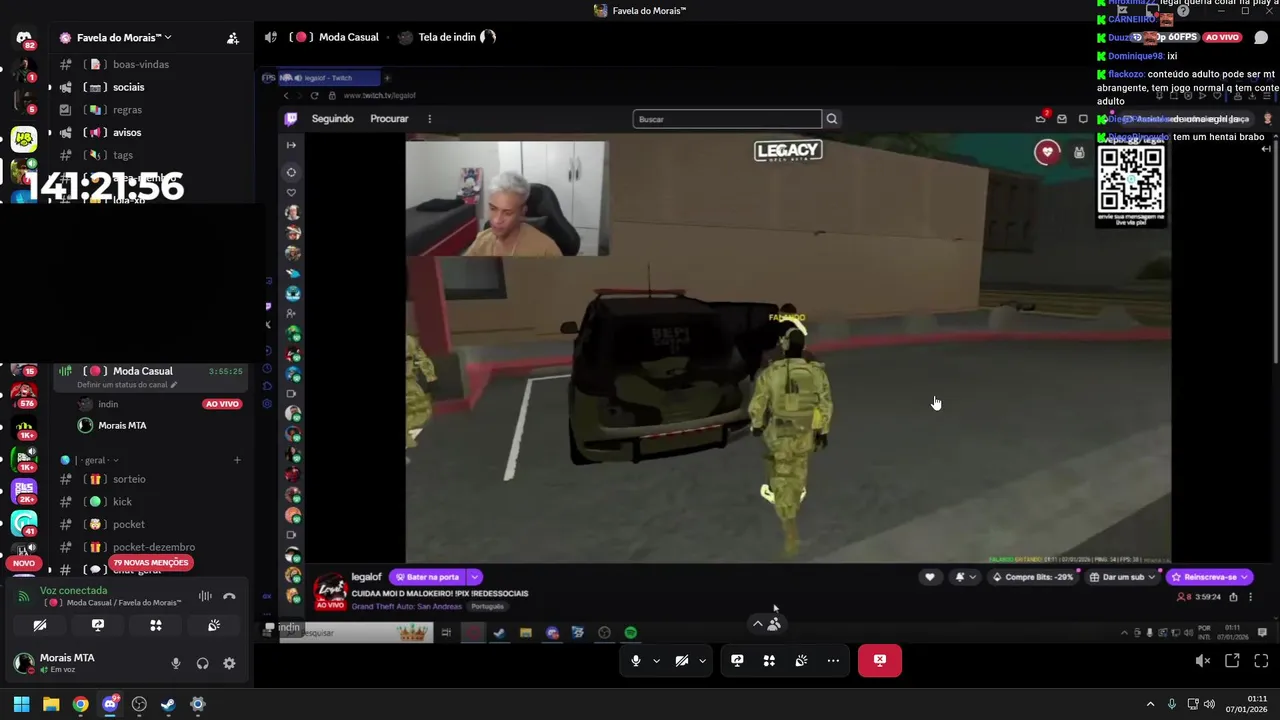Click Compre Bits -29% button
The image size is (1280, 720).
(x=1034, y=577)
